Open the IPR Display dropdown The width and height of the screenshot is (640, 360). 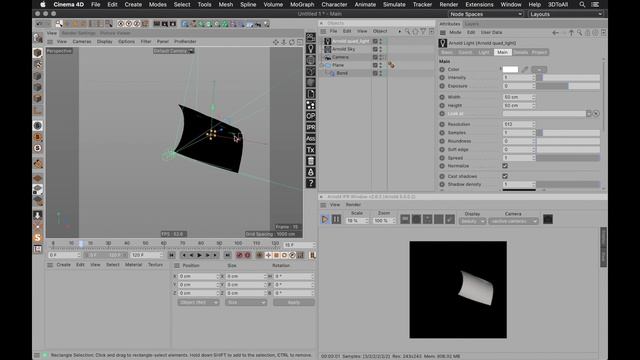point(472,221)
